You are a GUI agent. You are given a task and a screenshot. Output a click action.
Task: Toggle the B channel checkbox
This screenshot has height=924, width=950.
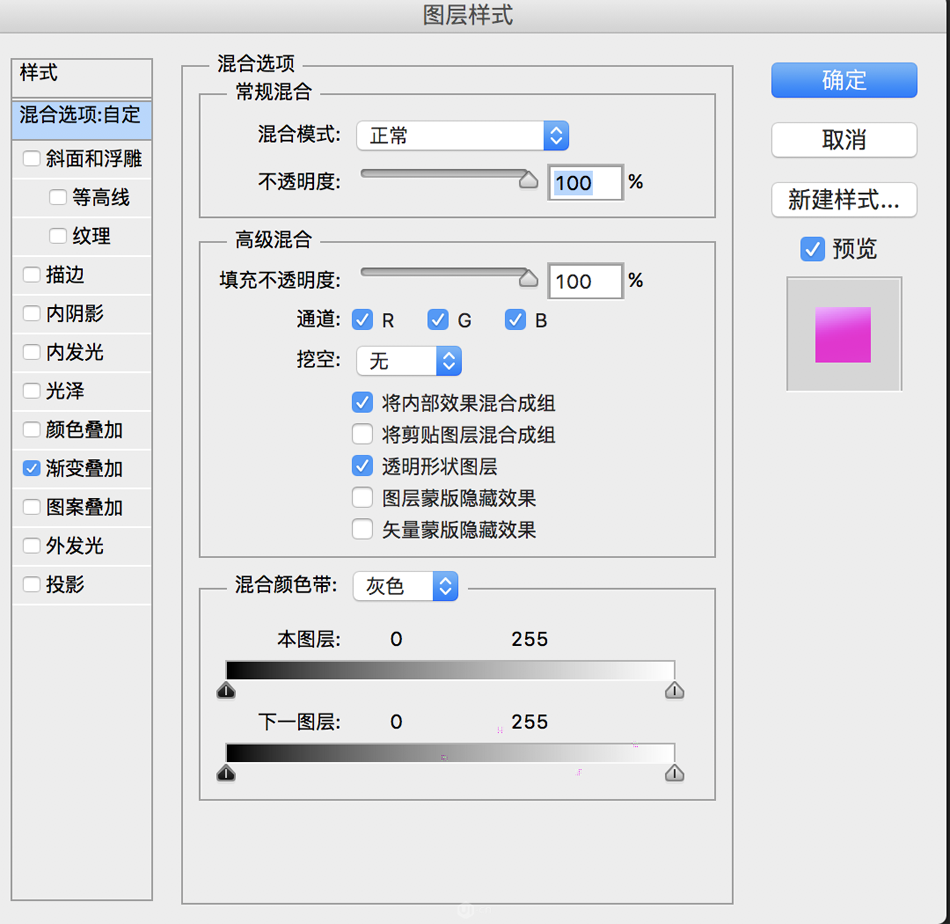click(515, 320)
